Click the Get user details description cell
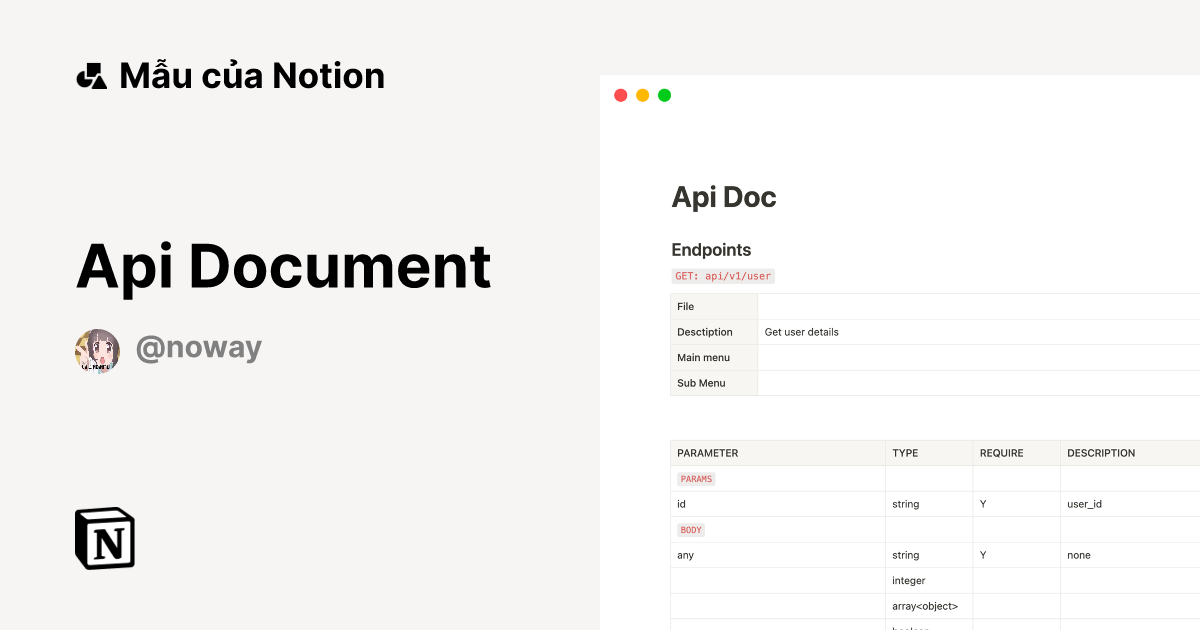This screenshot has height=630, width=1200. (800, 331)
